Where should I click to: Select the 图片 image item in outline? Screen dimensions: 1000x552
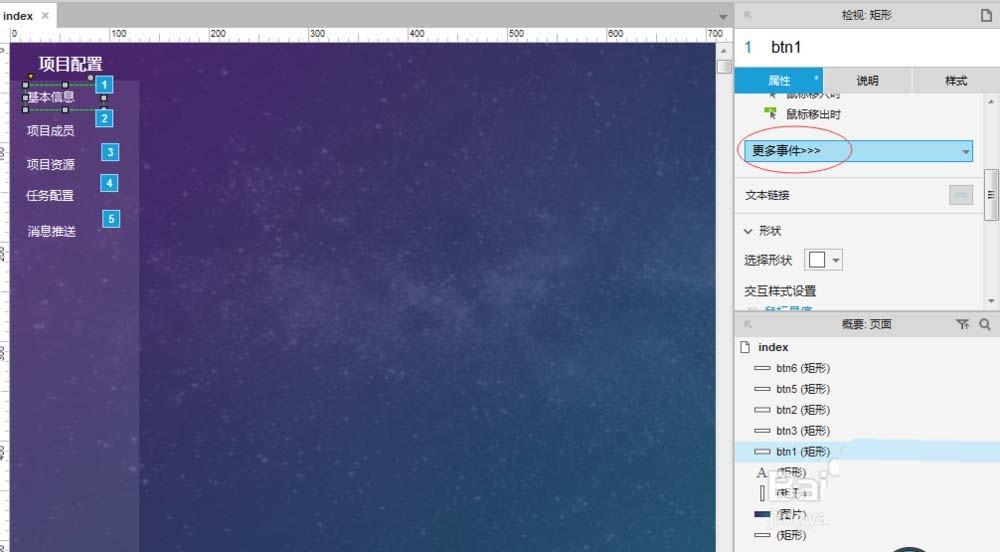tap(790, 514)
